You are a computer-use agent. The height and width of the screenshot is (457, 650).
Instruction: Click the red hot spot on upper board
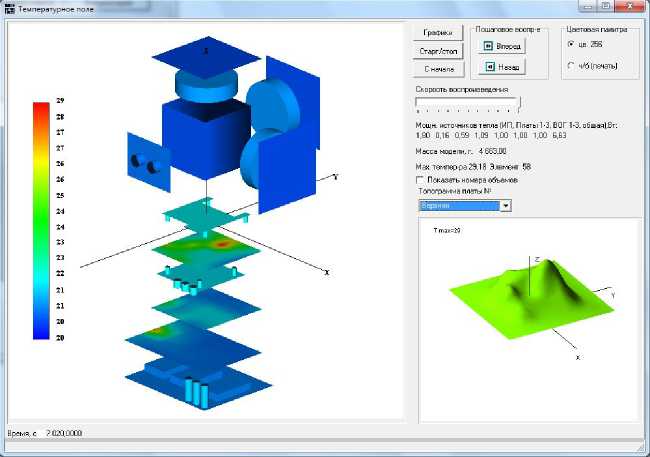[222, 245]
